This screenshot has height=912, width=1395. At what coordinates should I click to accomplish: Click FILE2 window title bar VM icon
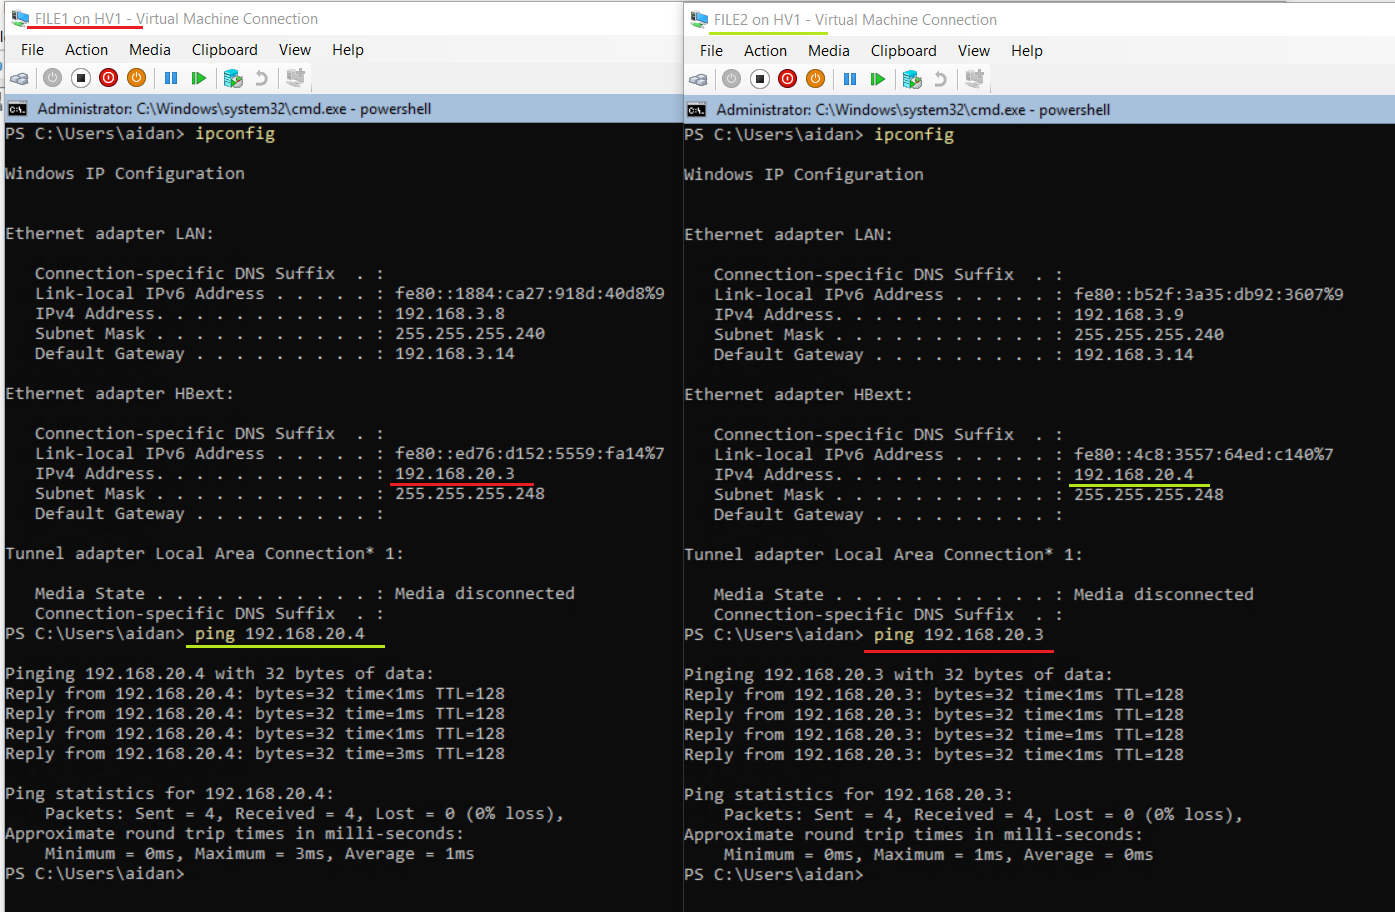pos(699,19)
